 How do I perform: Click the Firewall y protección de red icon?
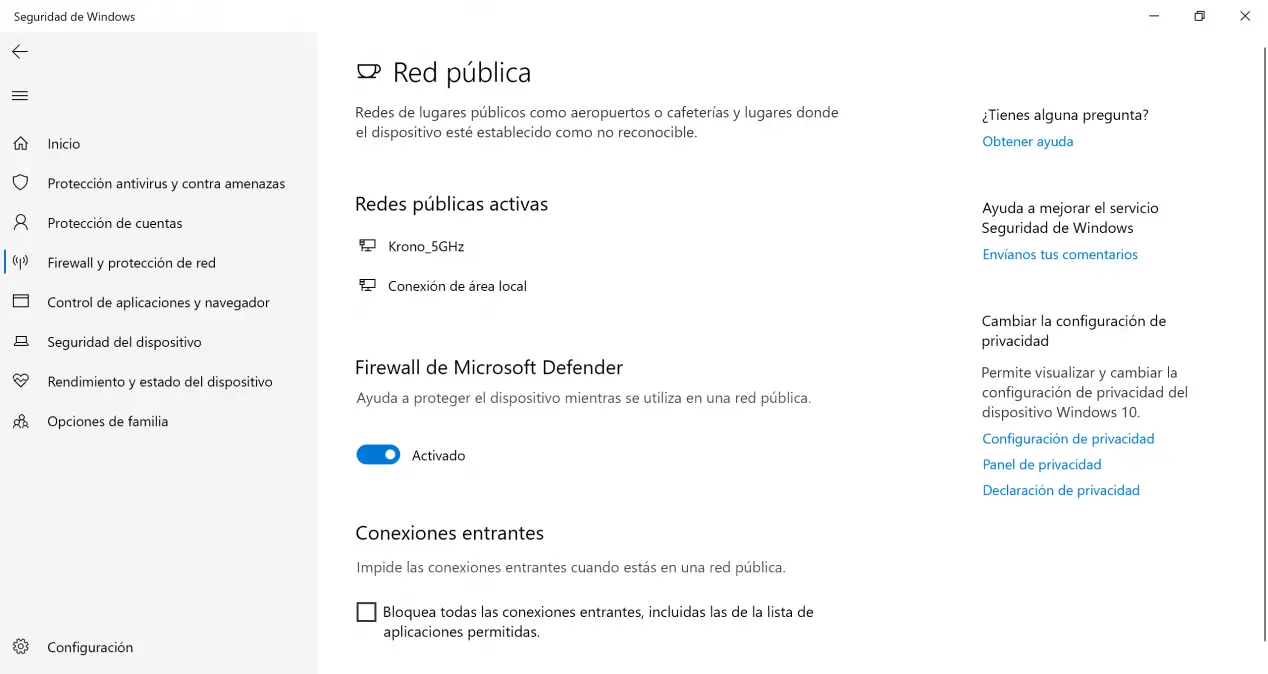coord(20,263)
